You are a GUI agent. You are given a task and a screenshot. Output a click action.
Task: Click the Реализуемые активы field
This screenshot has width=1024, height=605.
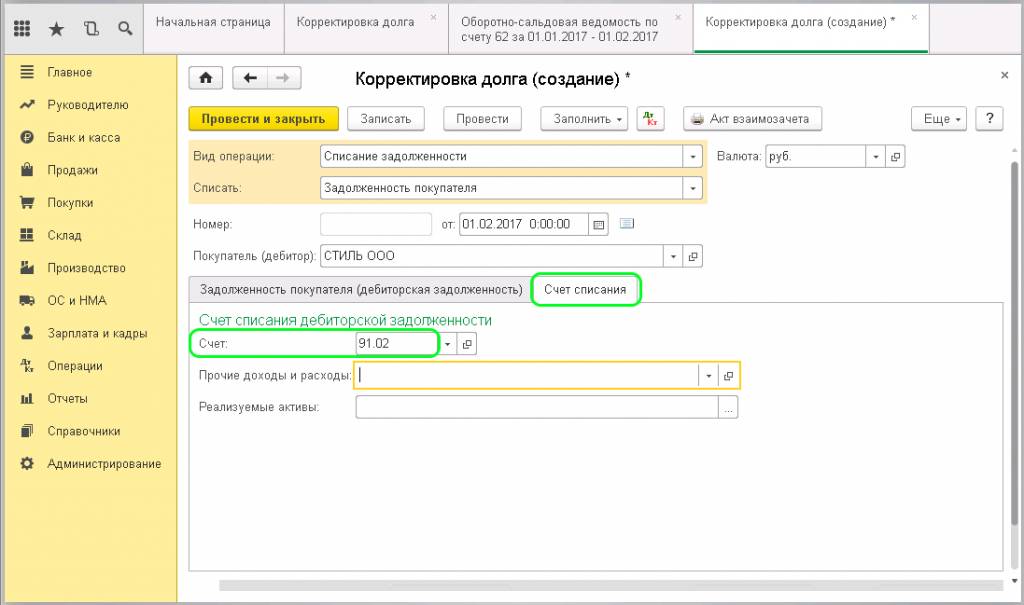[x=537, y=408]
